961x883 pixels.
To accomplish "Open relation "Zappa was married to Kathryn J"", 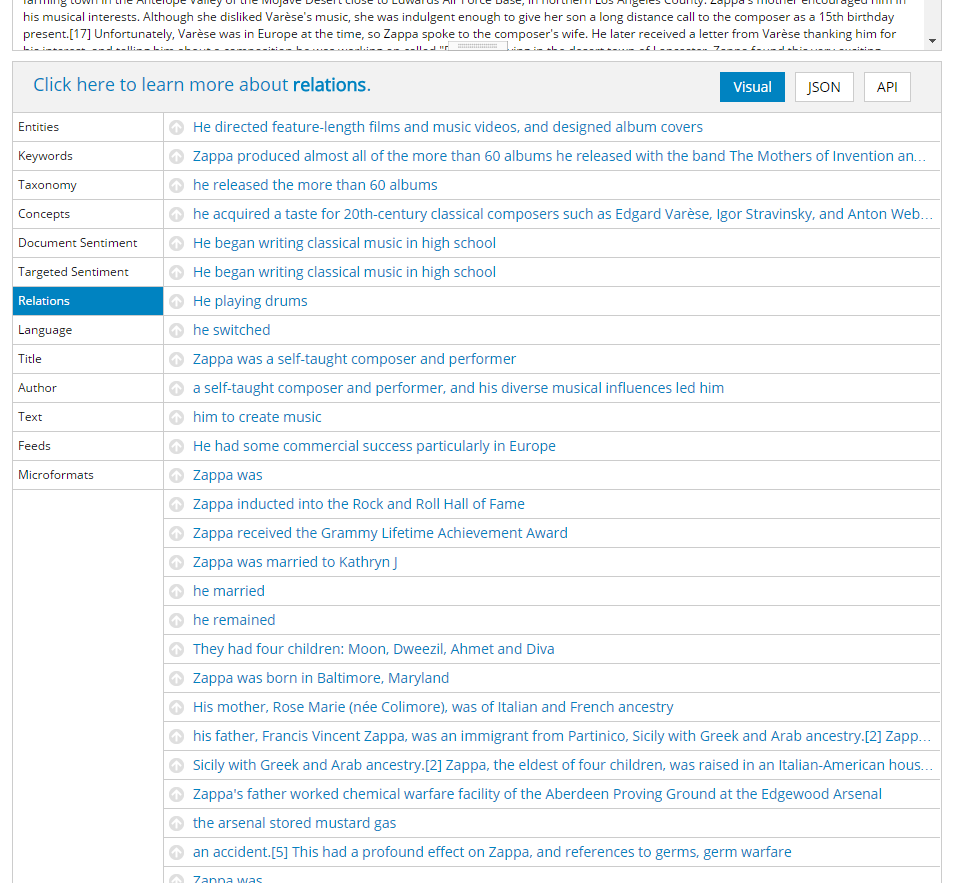I will pyautogui.click(x=295, y=562).
